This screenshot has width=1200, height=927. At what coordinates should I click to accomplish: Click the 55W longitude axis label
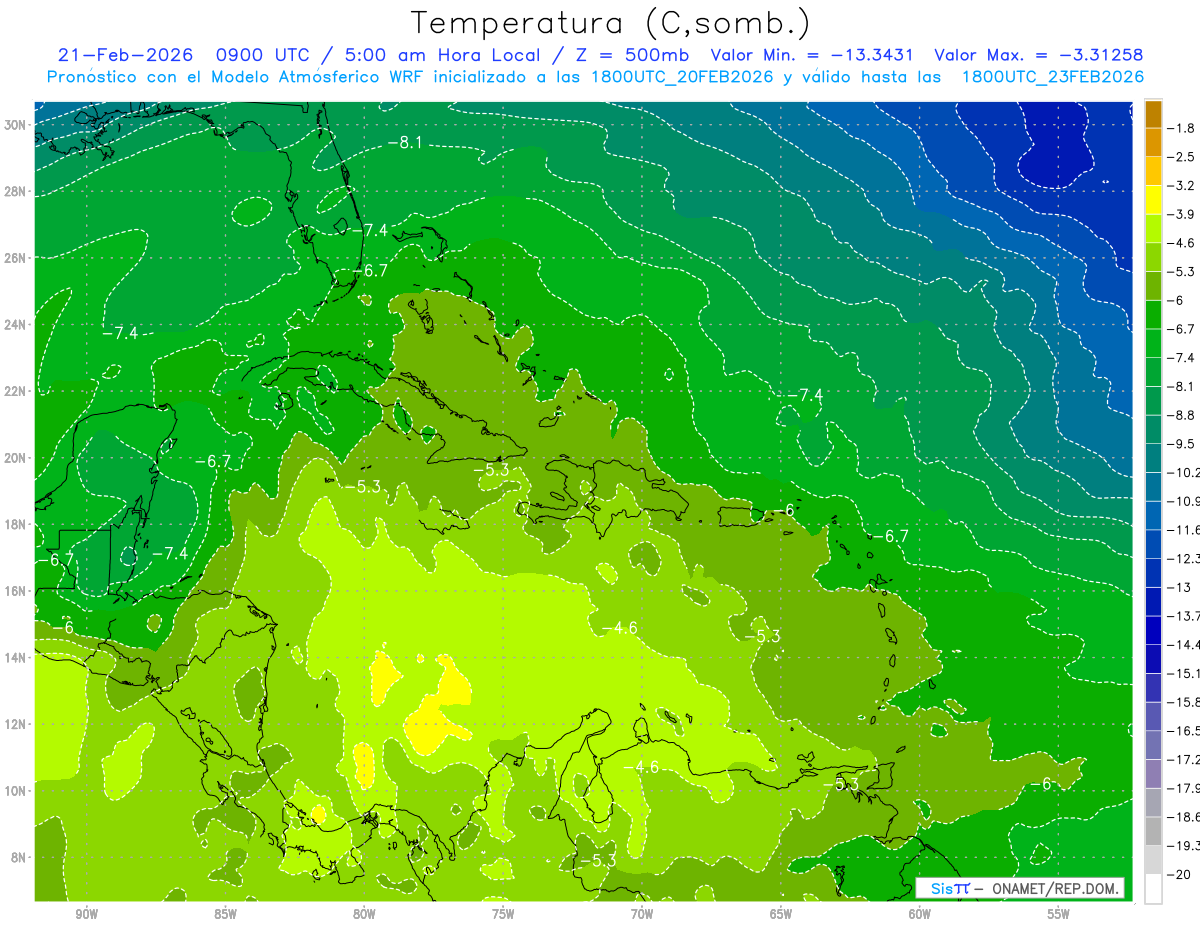click(1059, 914)
